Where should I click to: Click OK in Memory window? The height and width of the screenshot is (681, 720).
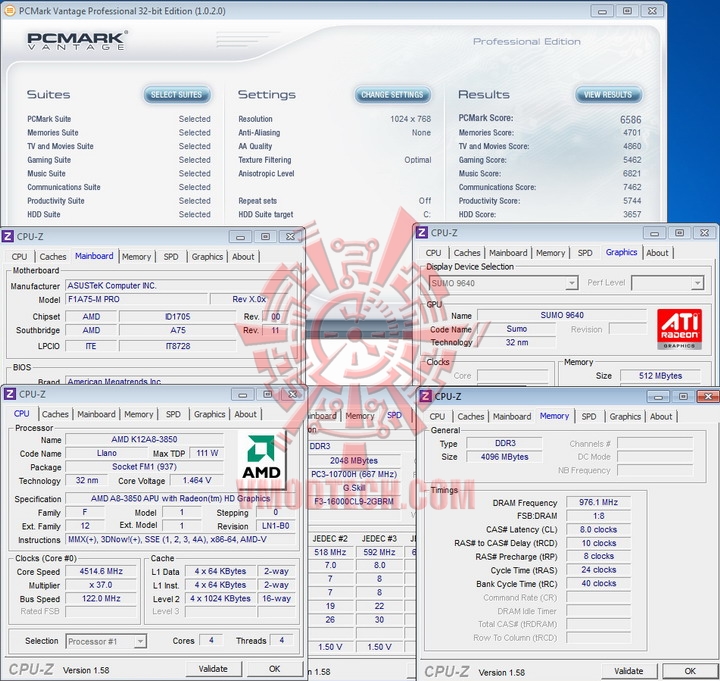pos(690,671)
